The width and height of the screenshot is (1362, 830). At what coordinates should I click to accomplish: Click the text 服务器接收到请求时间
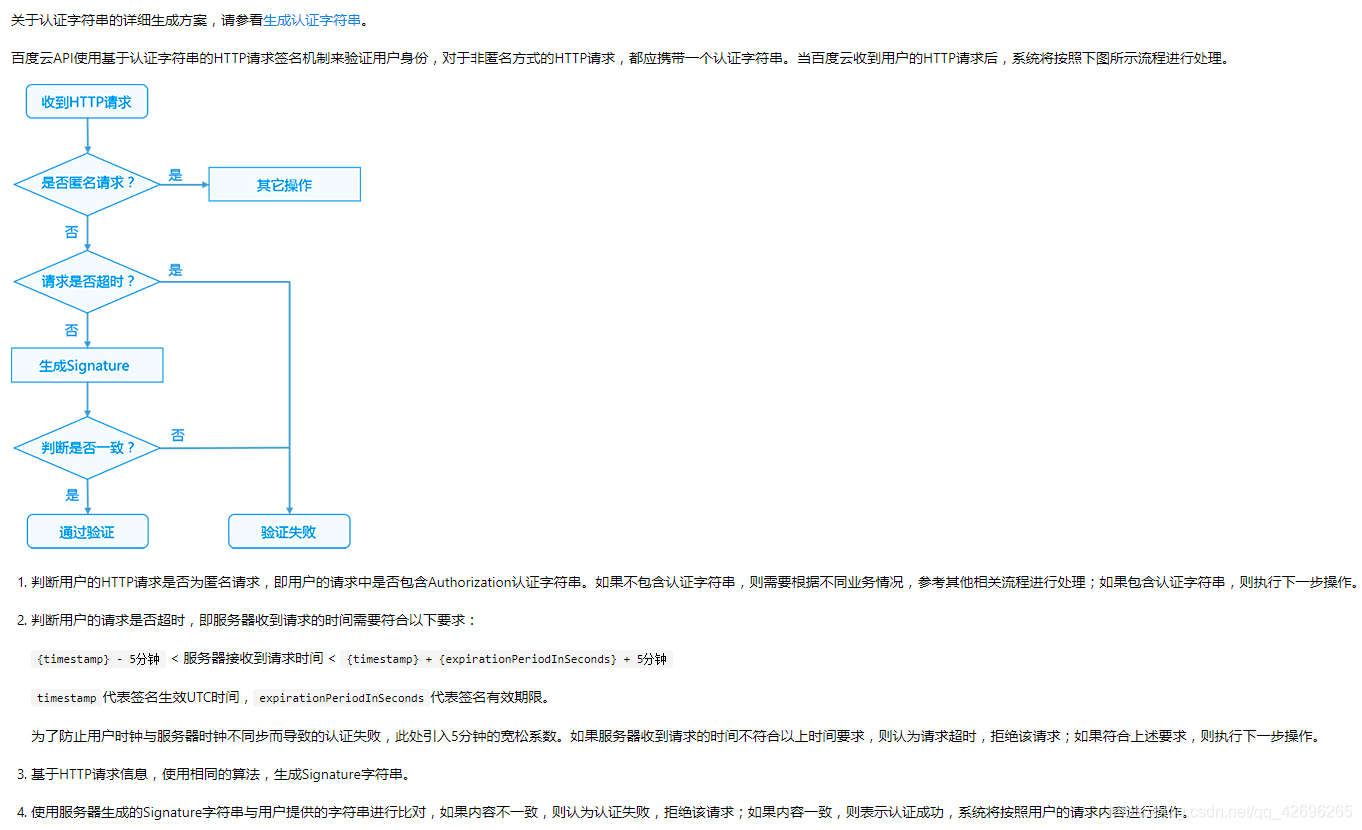[x=253, y=659]
